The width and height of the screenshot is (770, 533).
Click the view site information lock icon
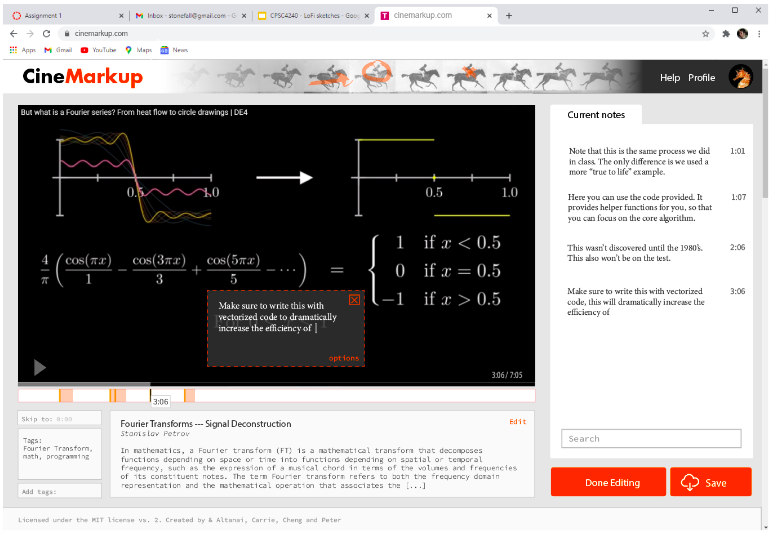(x=67, y=33)
